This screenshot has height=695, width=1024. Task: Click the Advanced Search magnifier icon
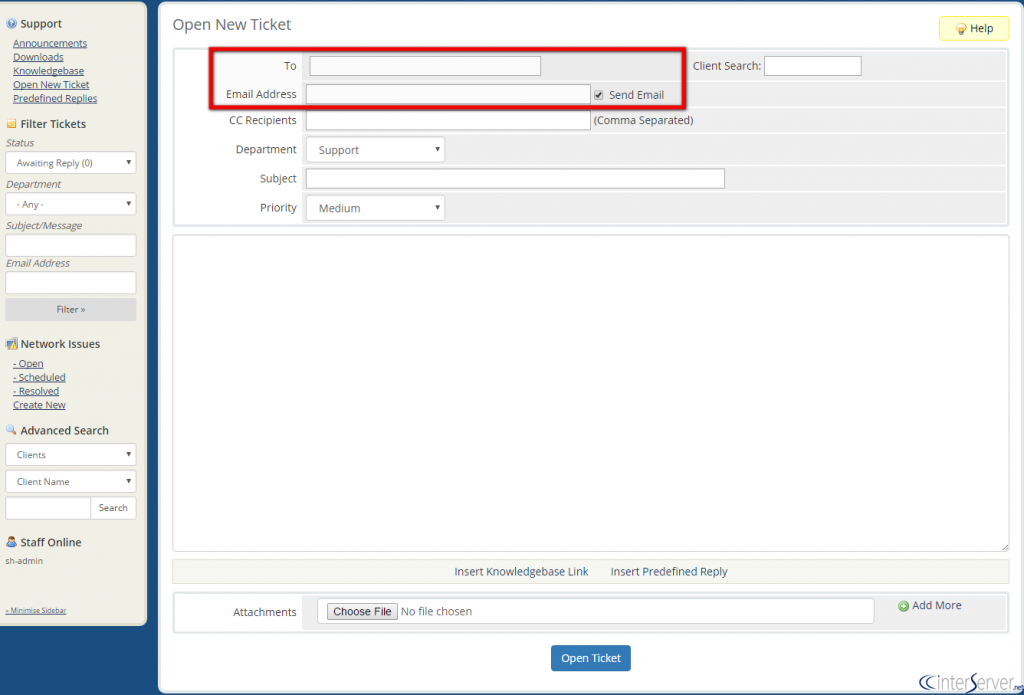[11, 430]
